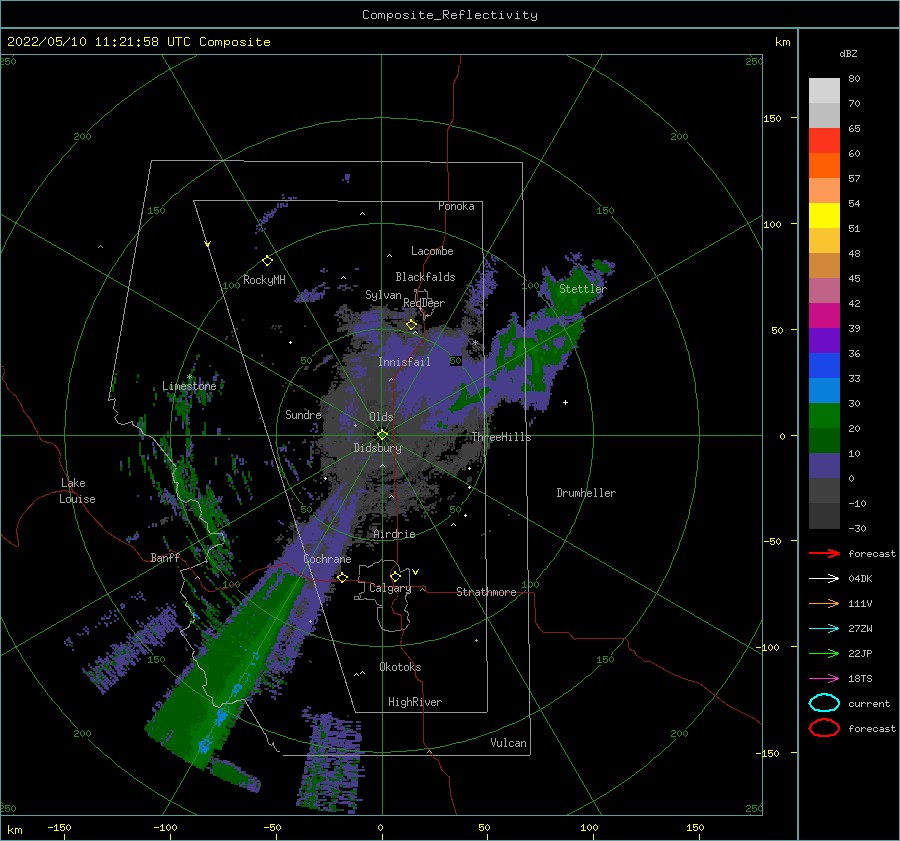Screen dimensions: 900x841
Task: Click the Lacombe city label
Action: point(432,251)
